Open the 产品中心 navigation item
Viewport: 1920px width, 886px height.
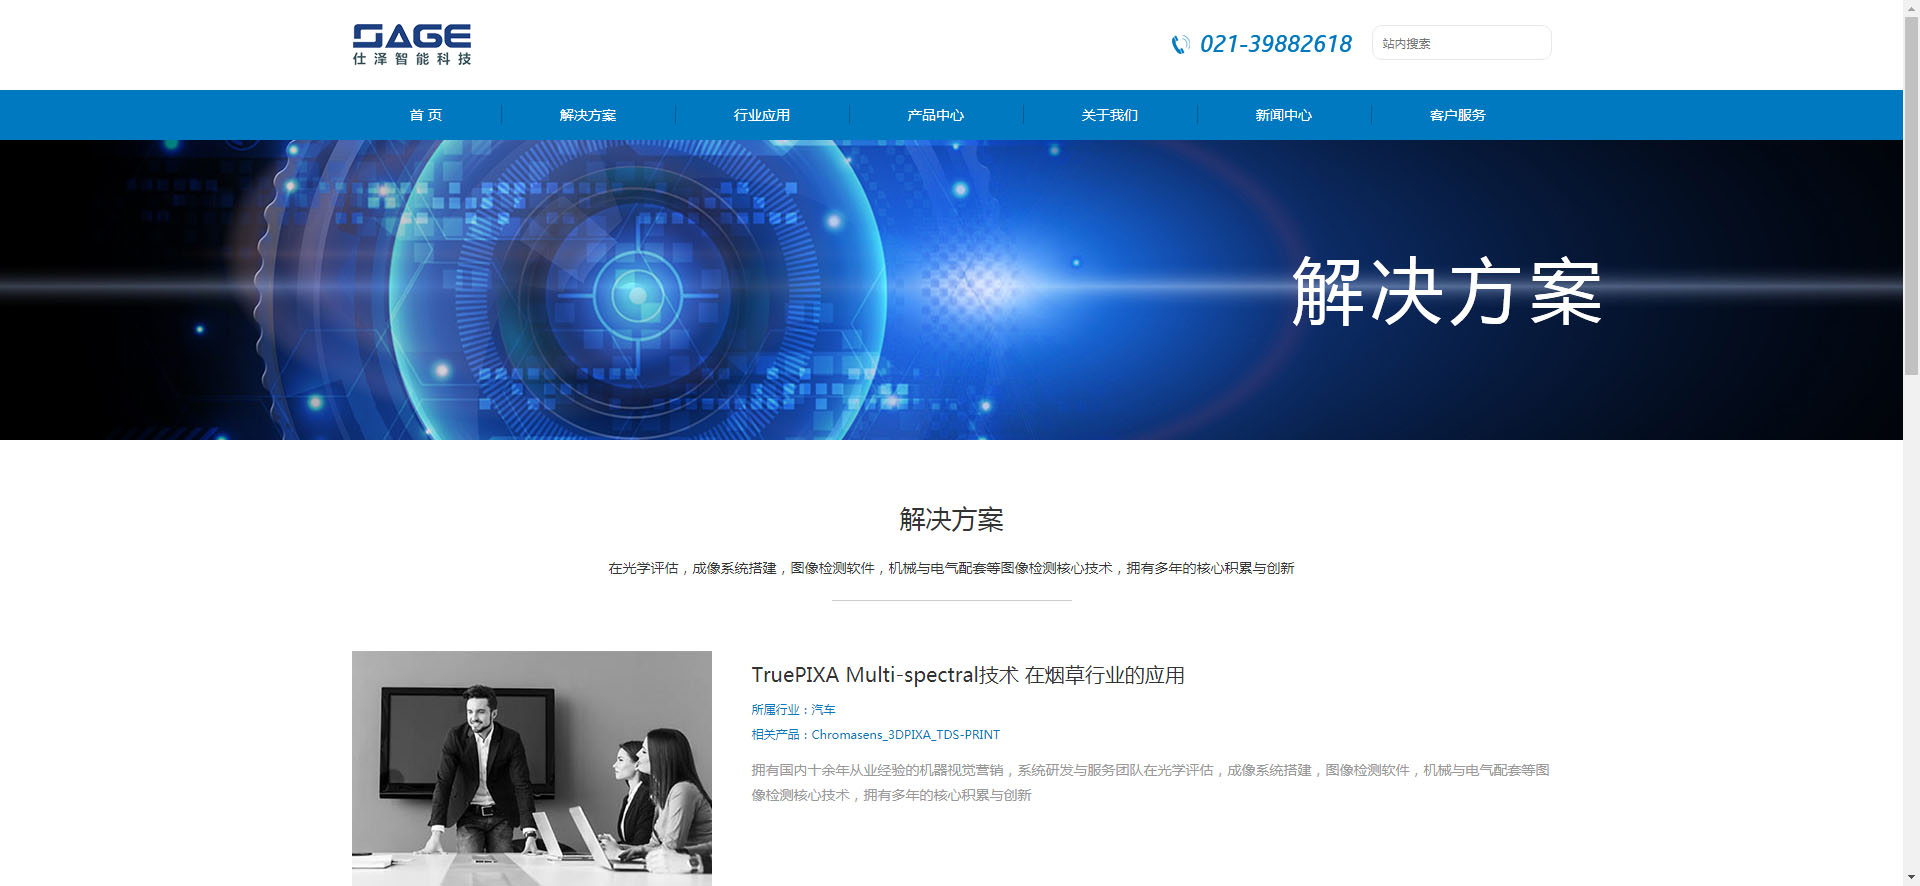936,115
